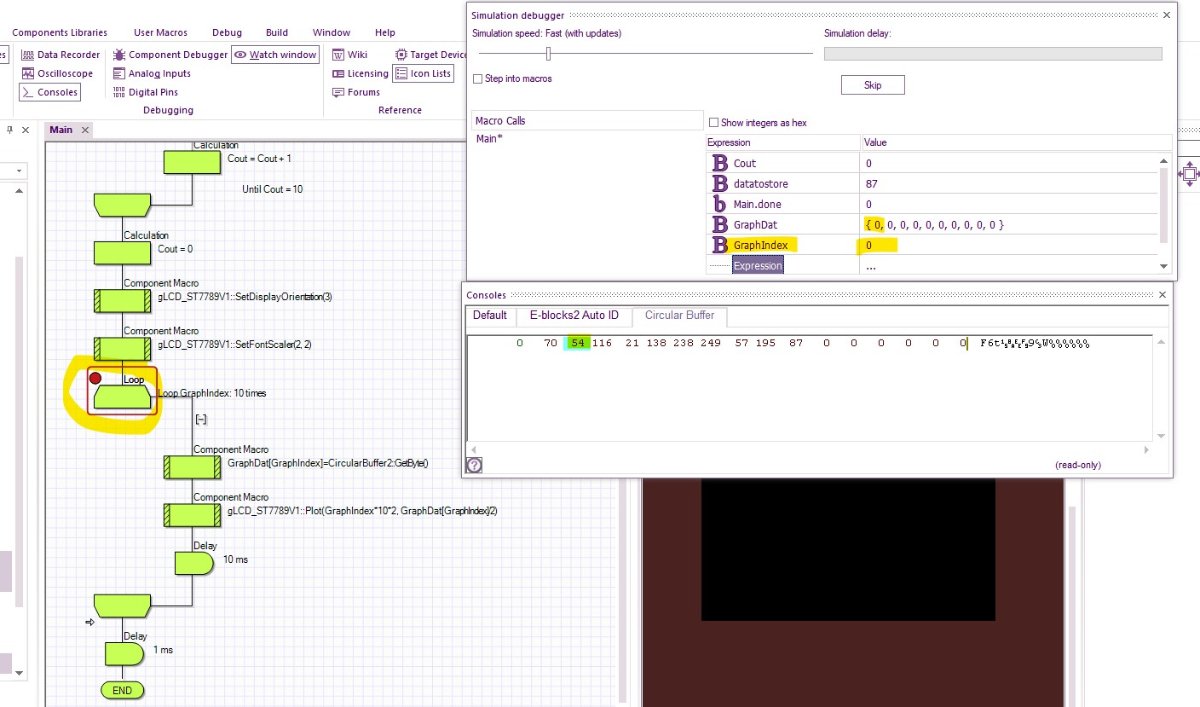Open the Digital Pins panel
1200x707 pixels.
[150, 92]
